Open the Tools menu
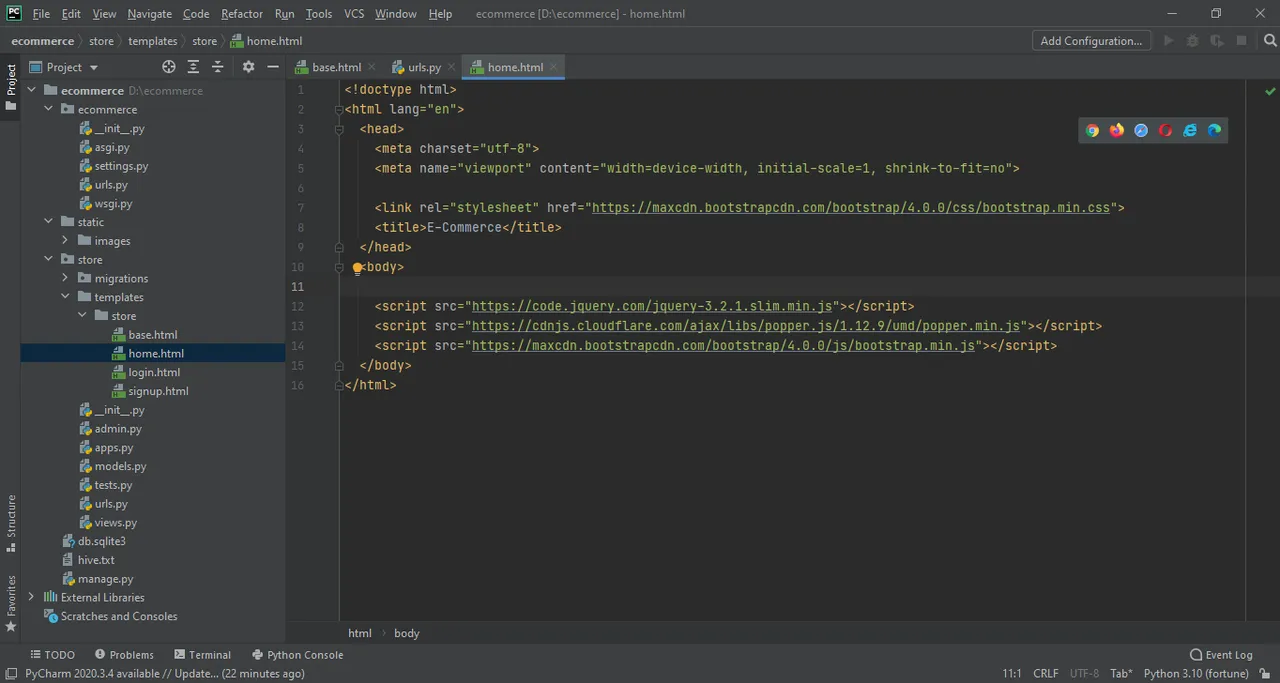This screenshot has width=1280, height=683. point(319,14)
